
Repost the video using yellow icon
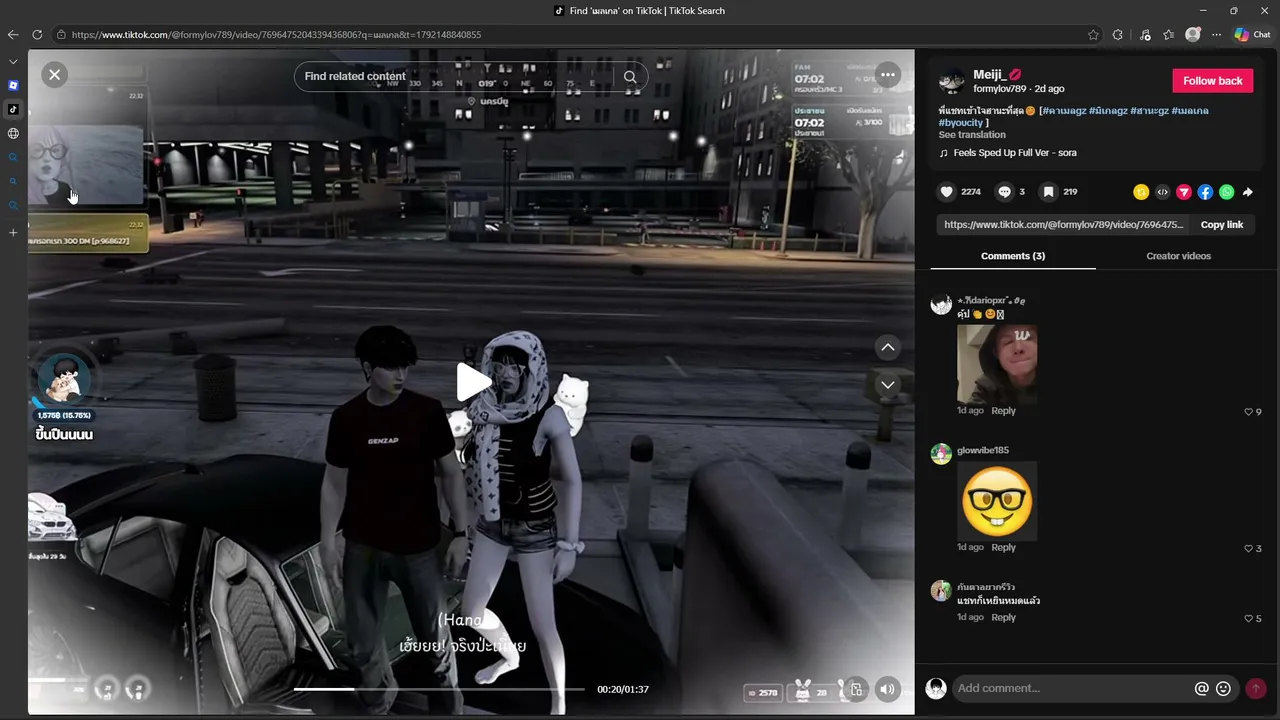pos(1141,192)
